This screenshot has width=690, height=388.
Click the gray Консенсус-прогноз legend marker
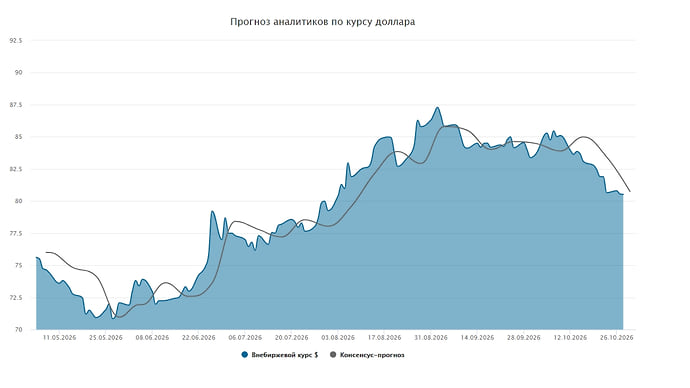[333, 355]
